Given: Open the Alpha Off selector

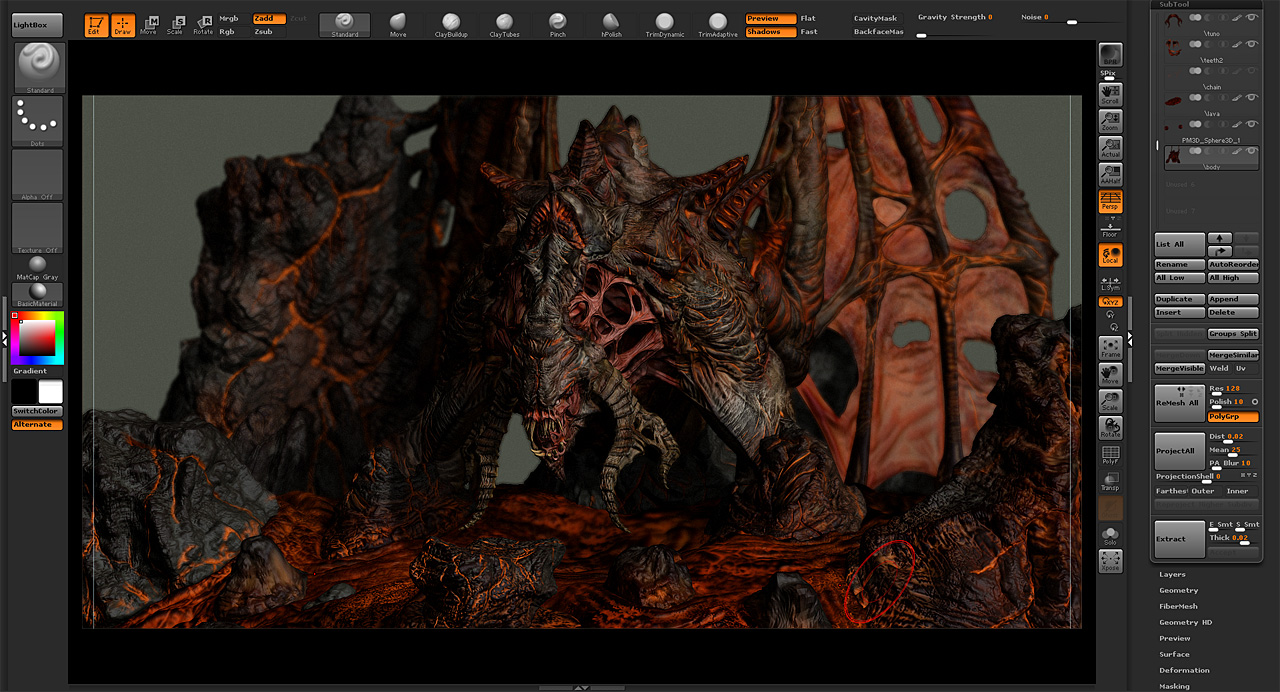Looking at the screenshot, I should [38, 175].
